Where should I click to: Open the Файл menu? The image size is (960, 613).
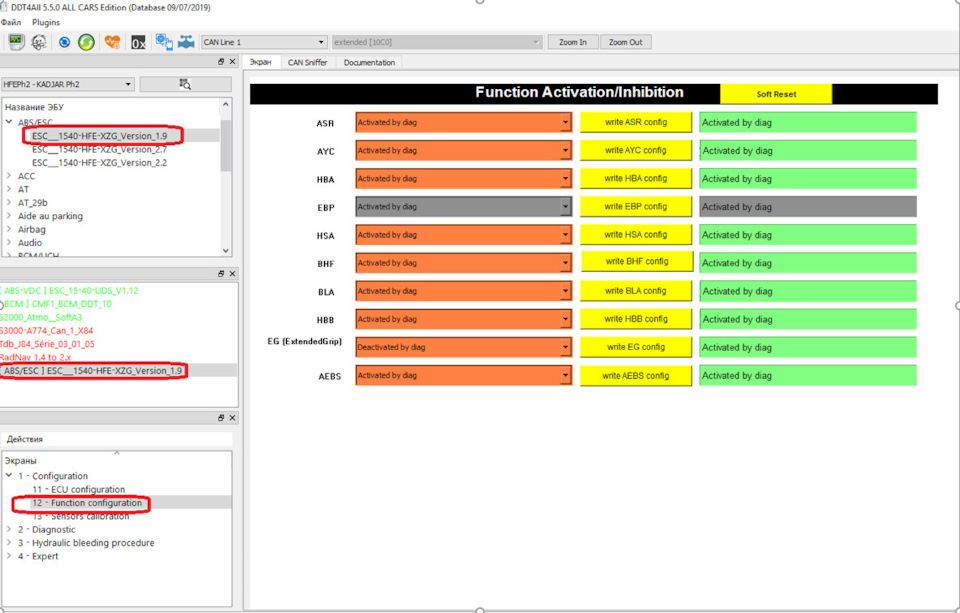(x=11, y=22)
